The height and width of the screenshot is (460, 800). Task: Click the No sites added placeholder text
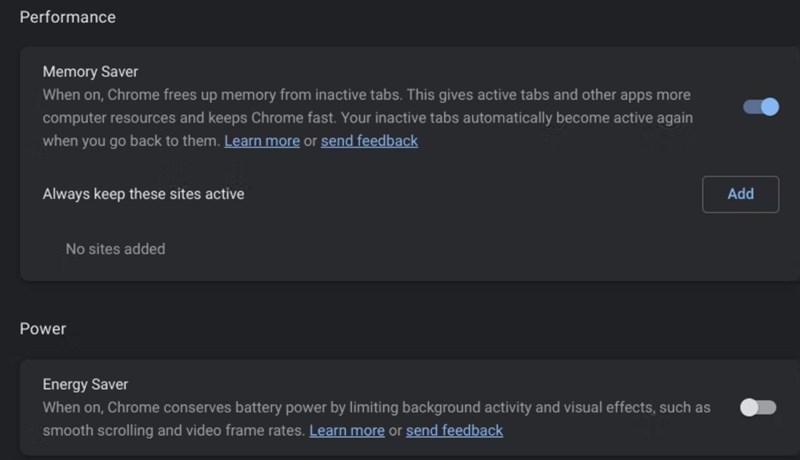115,249
